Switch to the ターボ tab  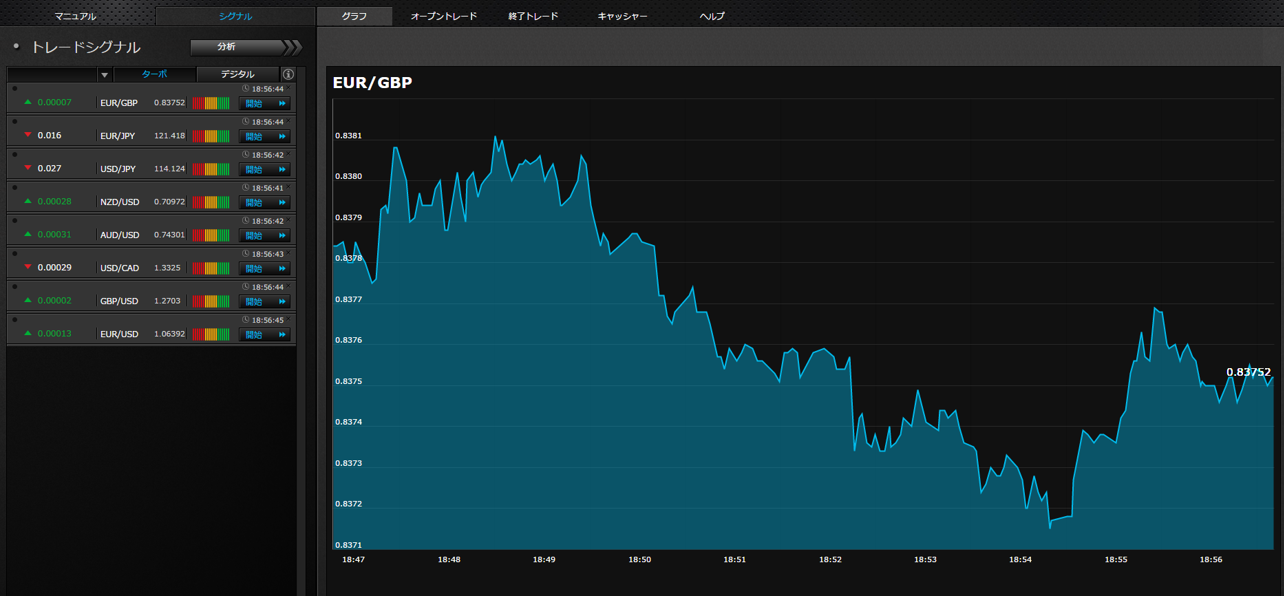(x=154, y=74)
